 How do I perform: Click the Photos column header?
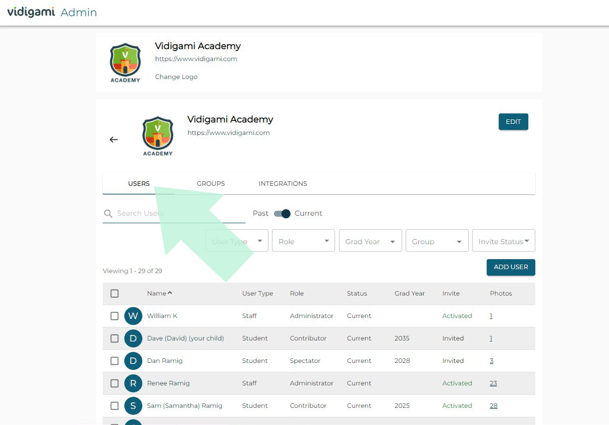pyautogui.click(x=501, y=293)
